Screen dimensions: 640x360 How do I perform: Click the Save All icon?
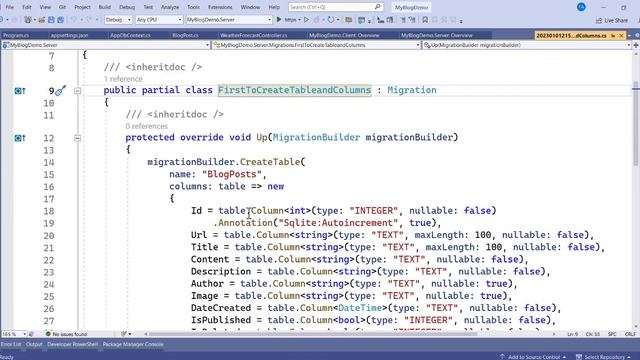[x=60, y=20]
